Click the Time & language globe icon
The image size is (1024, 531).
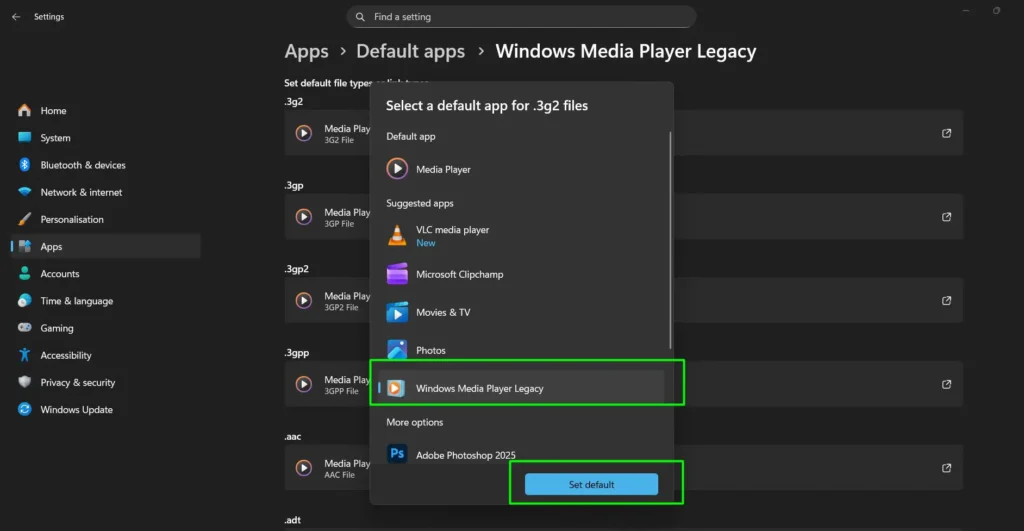(25, 300)
